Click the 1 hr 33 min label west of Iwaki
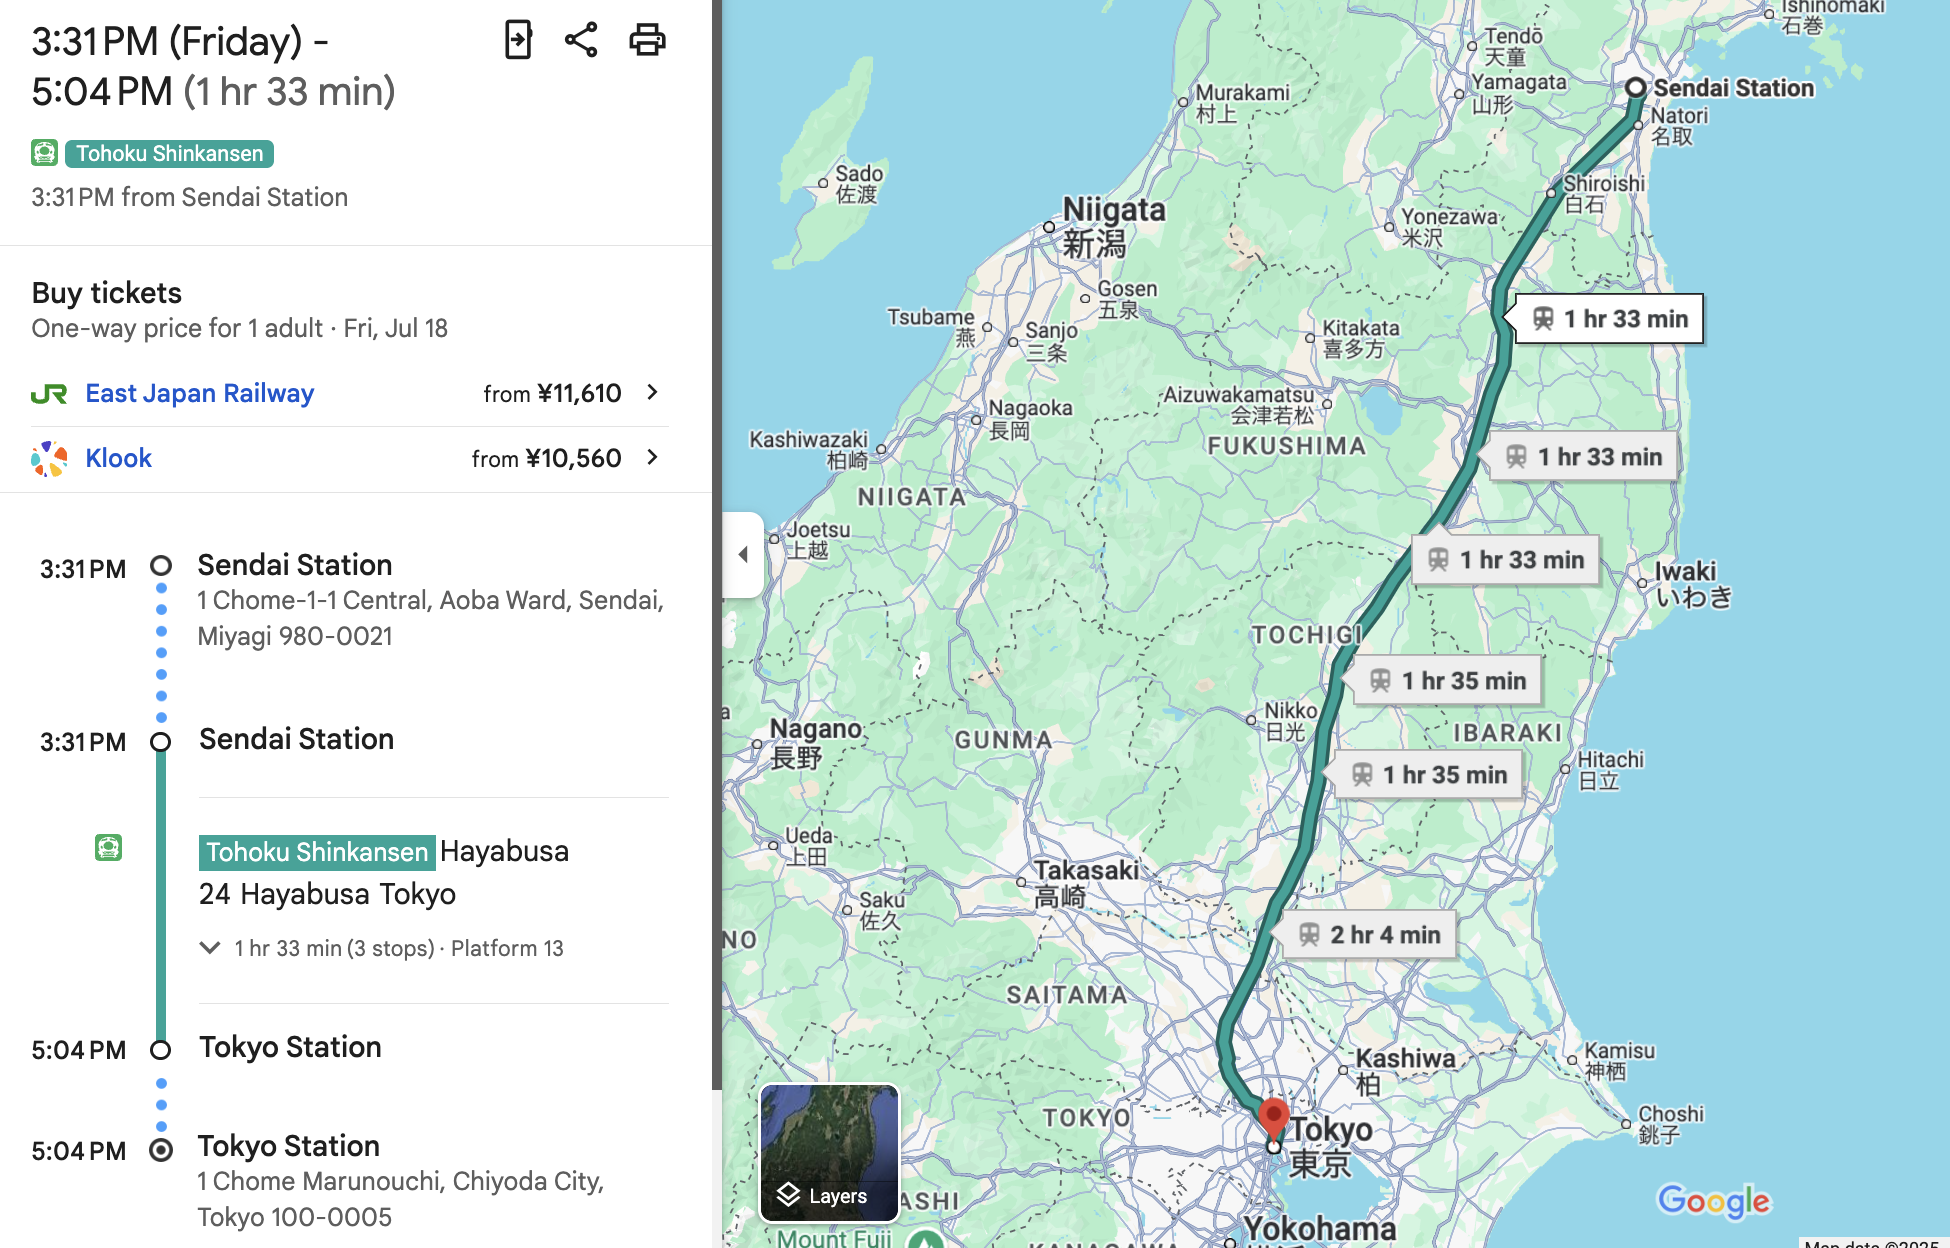This screenshot has height=1248, width=1950. [1506, 560]
